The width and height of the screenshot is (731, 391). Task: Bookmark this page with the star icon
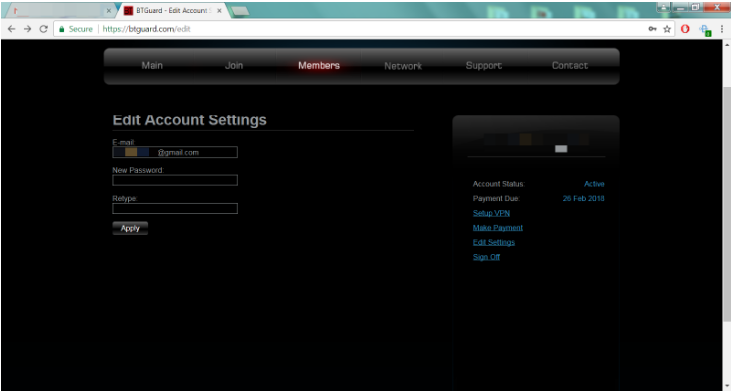click(667, 29)
